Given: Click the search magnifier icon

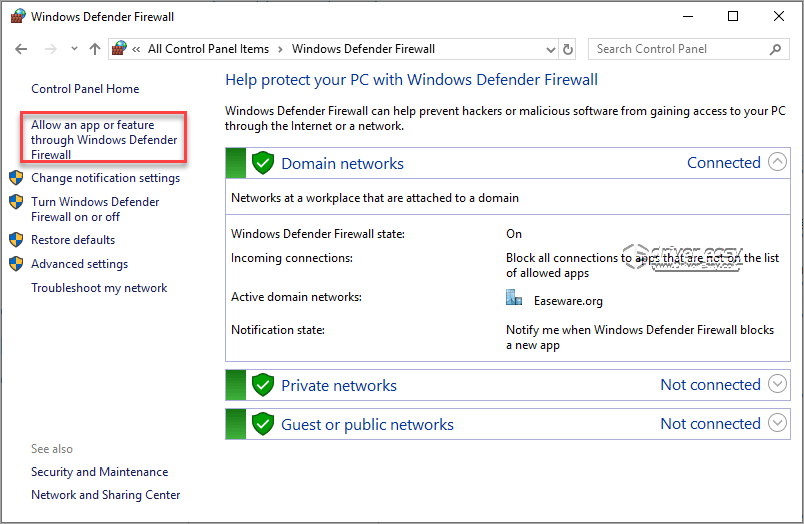Looking at the screenshot, I should click(775, 49).
